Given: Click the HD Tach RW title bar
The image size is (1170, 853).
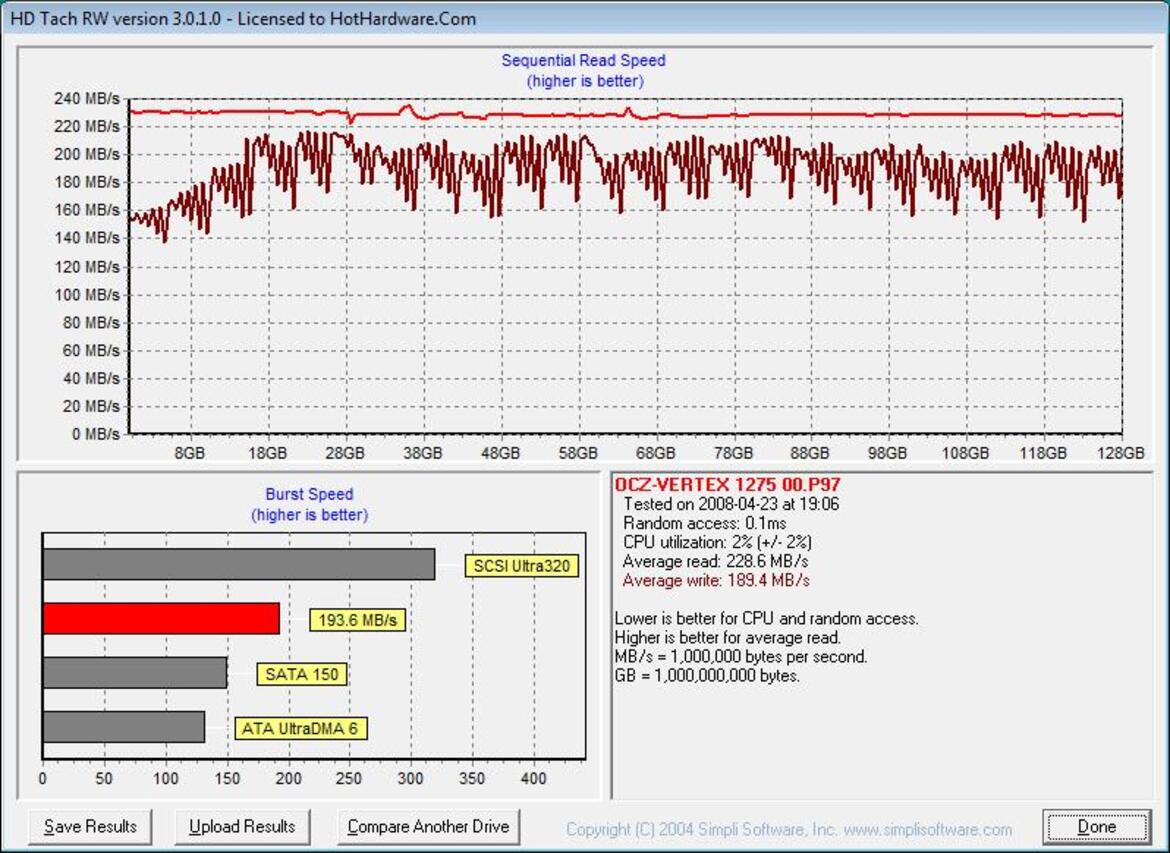Looking at the screenshot, I should 585,18.
